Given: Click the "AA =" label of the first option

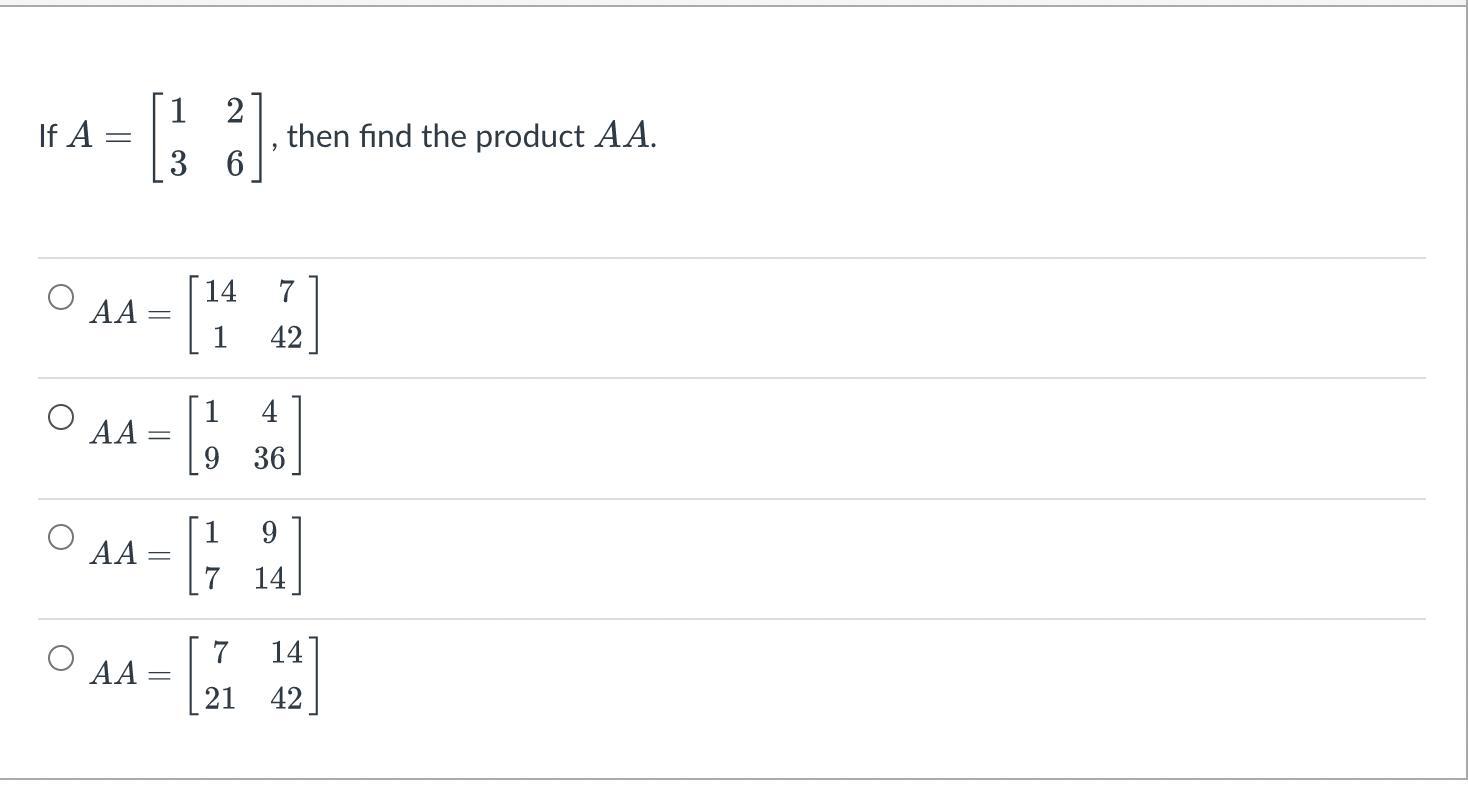Looking at the screenshot, I should [129, 314].
